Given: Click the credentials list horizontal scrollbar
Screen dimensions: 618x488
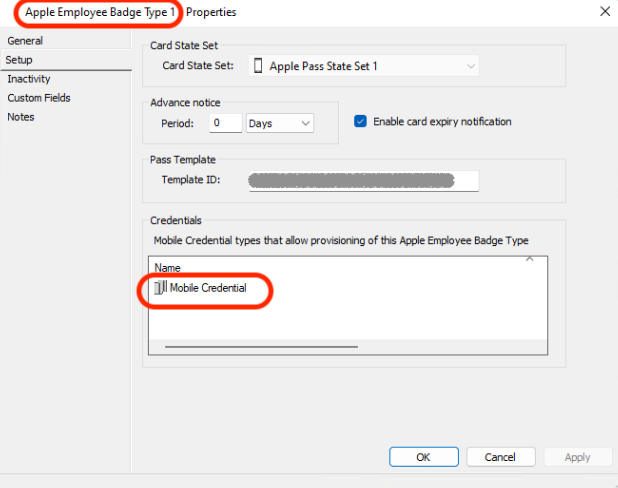Looking at the screenshot, I should click(x=261, y=347).
